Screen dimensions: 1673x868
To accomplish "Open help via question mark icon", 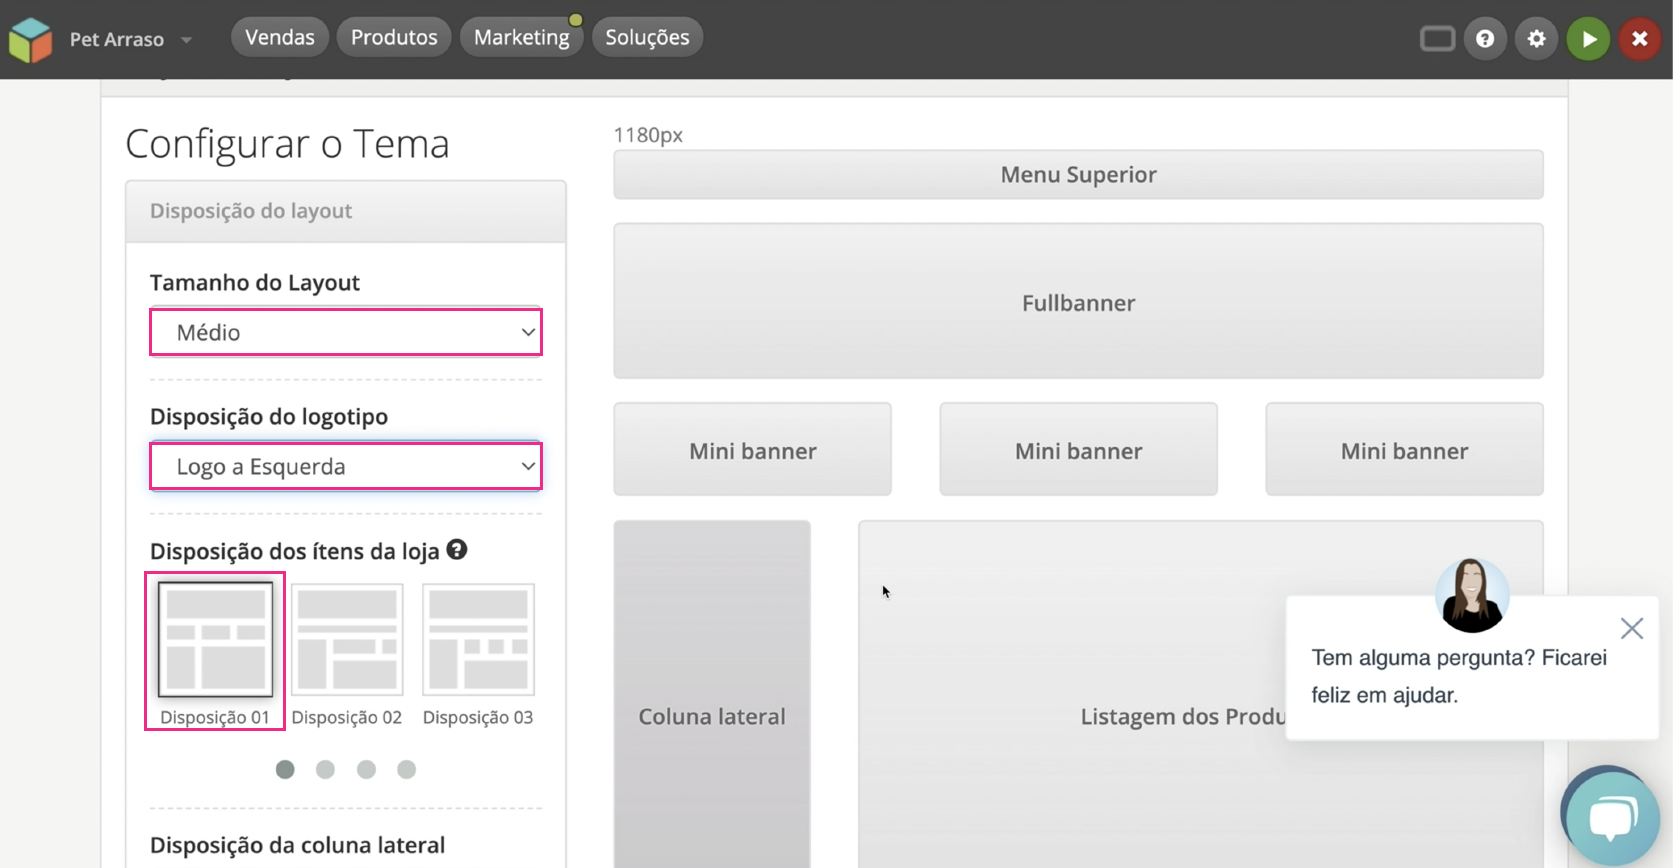I will click(1485, 39).
